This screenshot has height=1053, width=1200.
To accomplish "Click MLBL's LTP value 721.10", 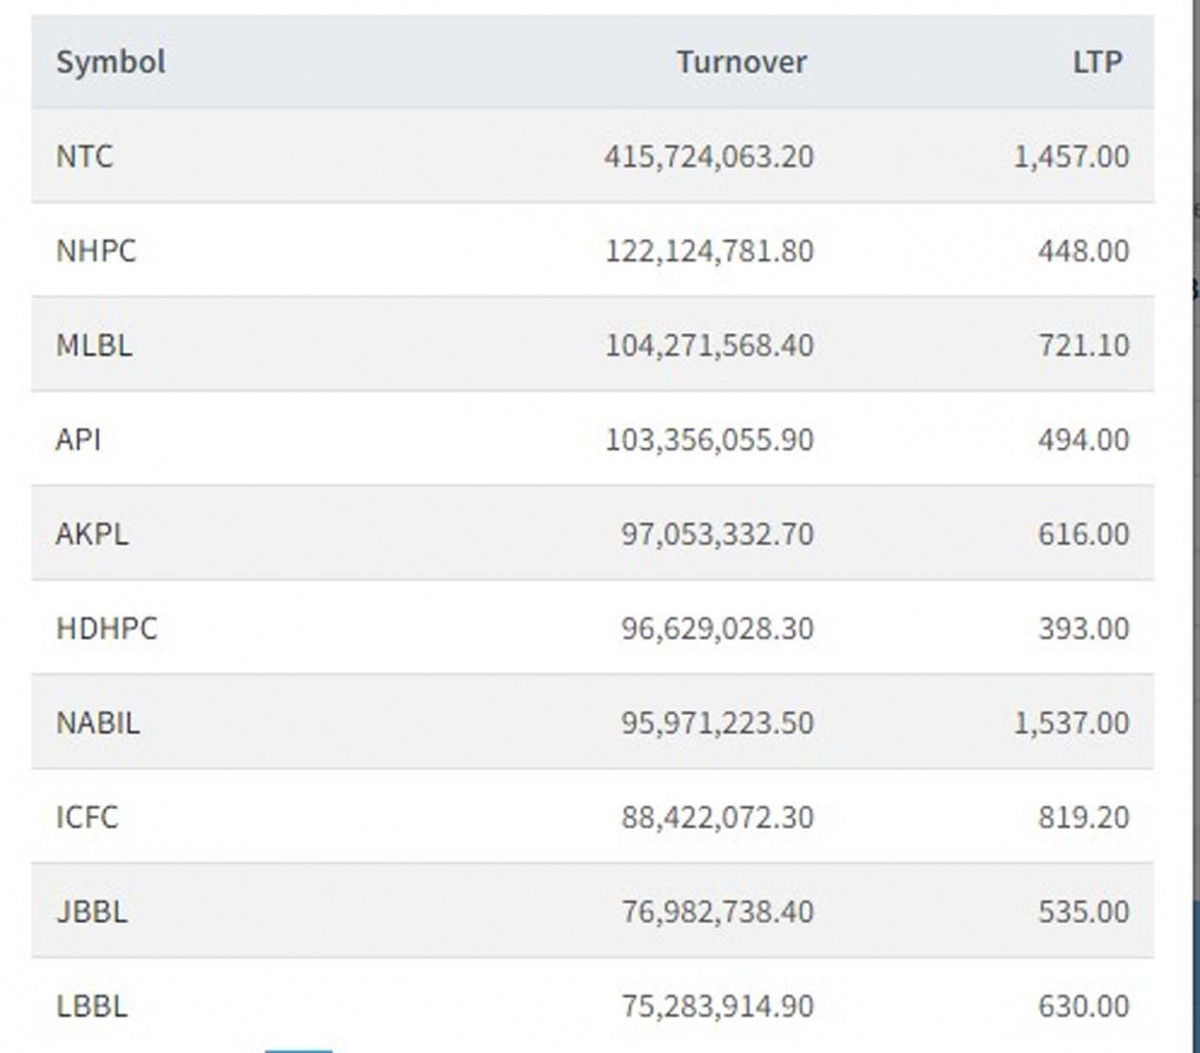I will [x=1083, y=345].
